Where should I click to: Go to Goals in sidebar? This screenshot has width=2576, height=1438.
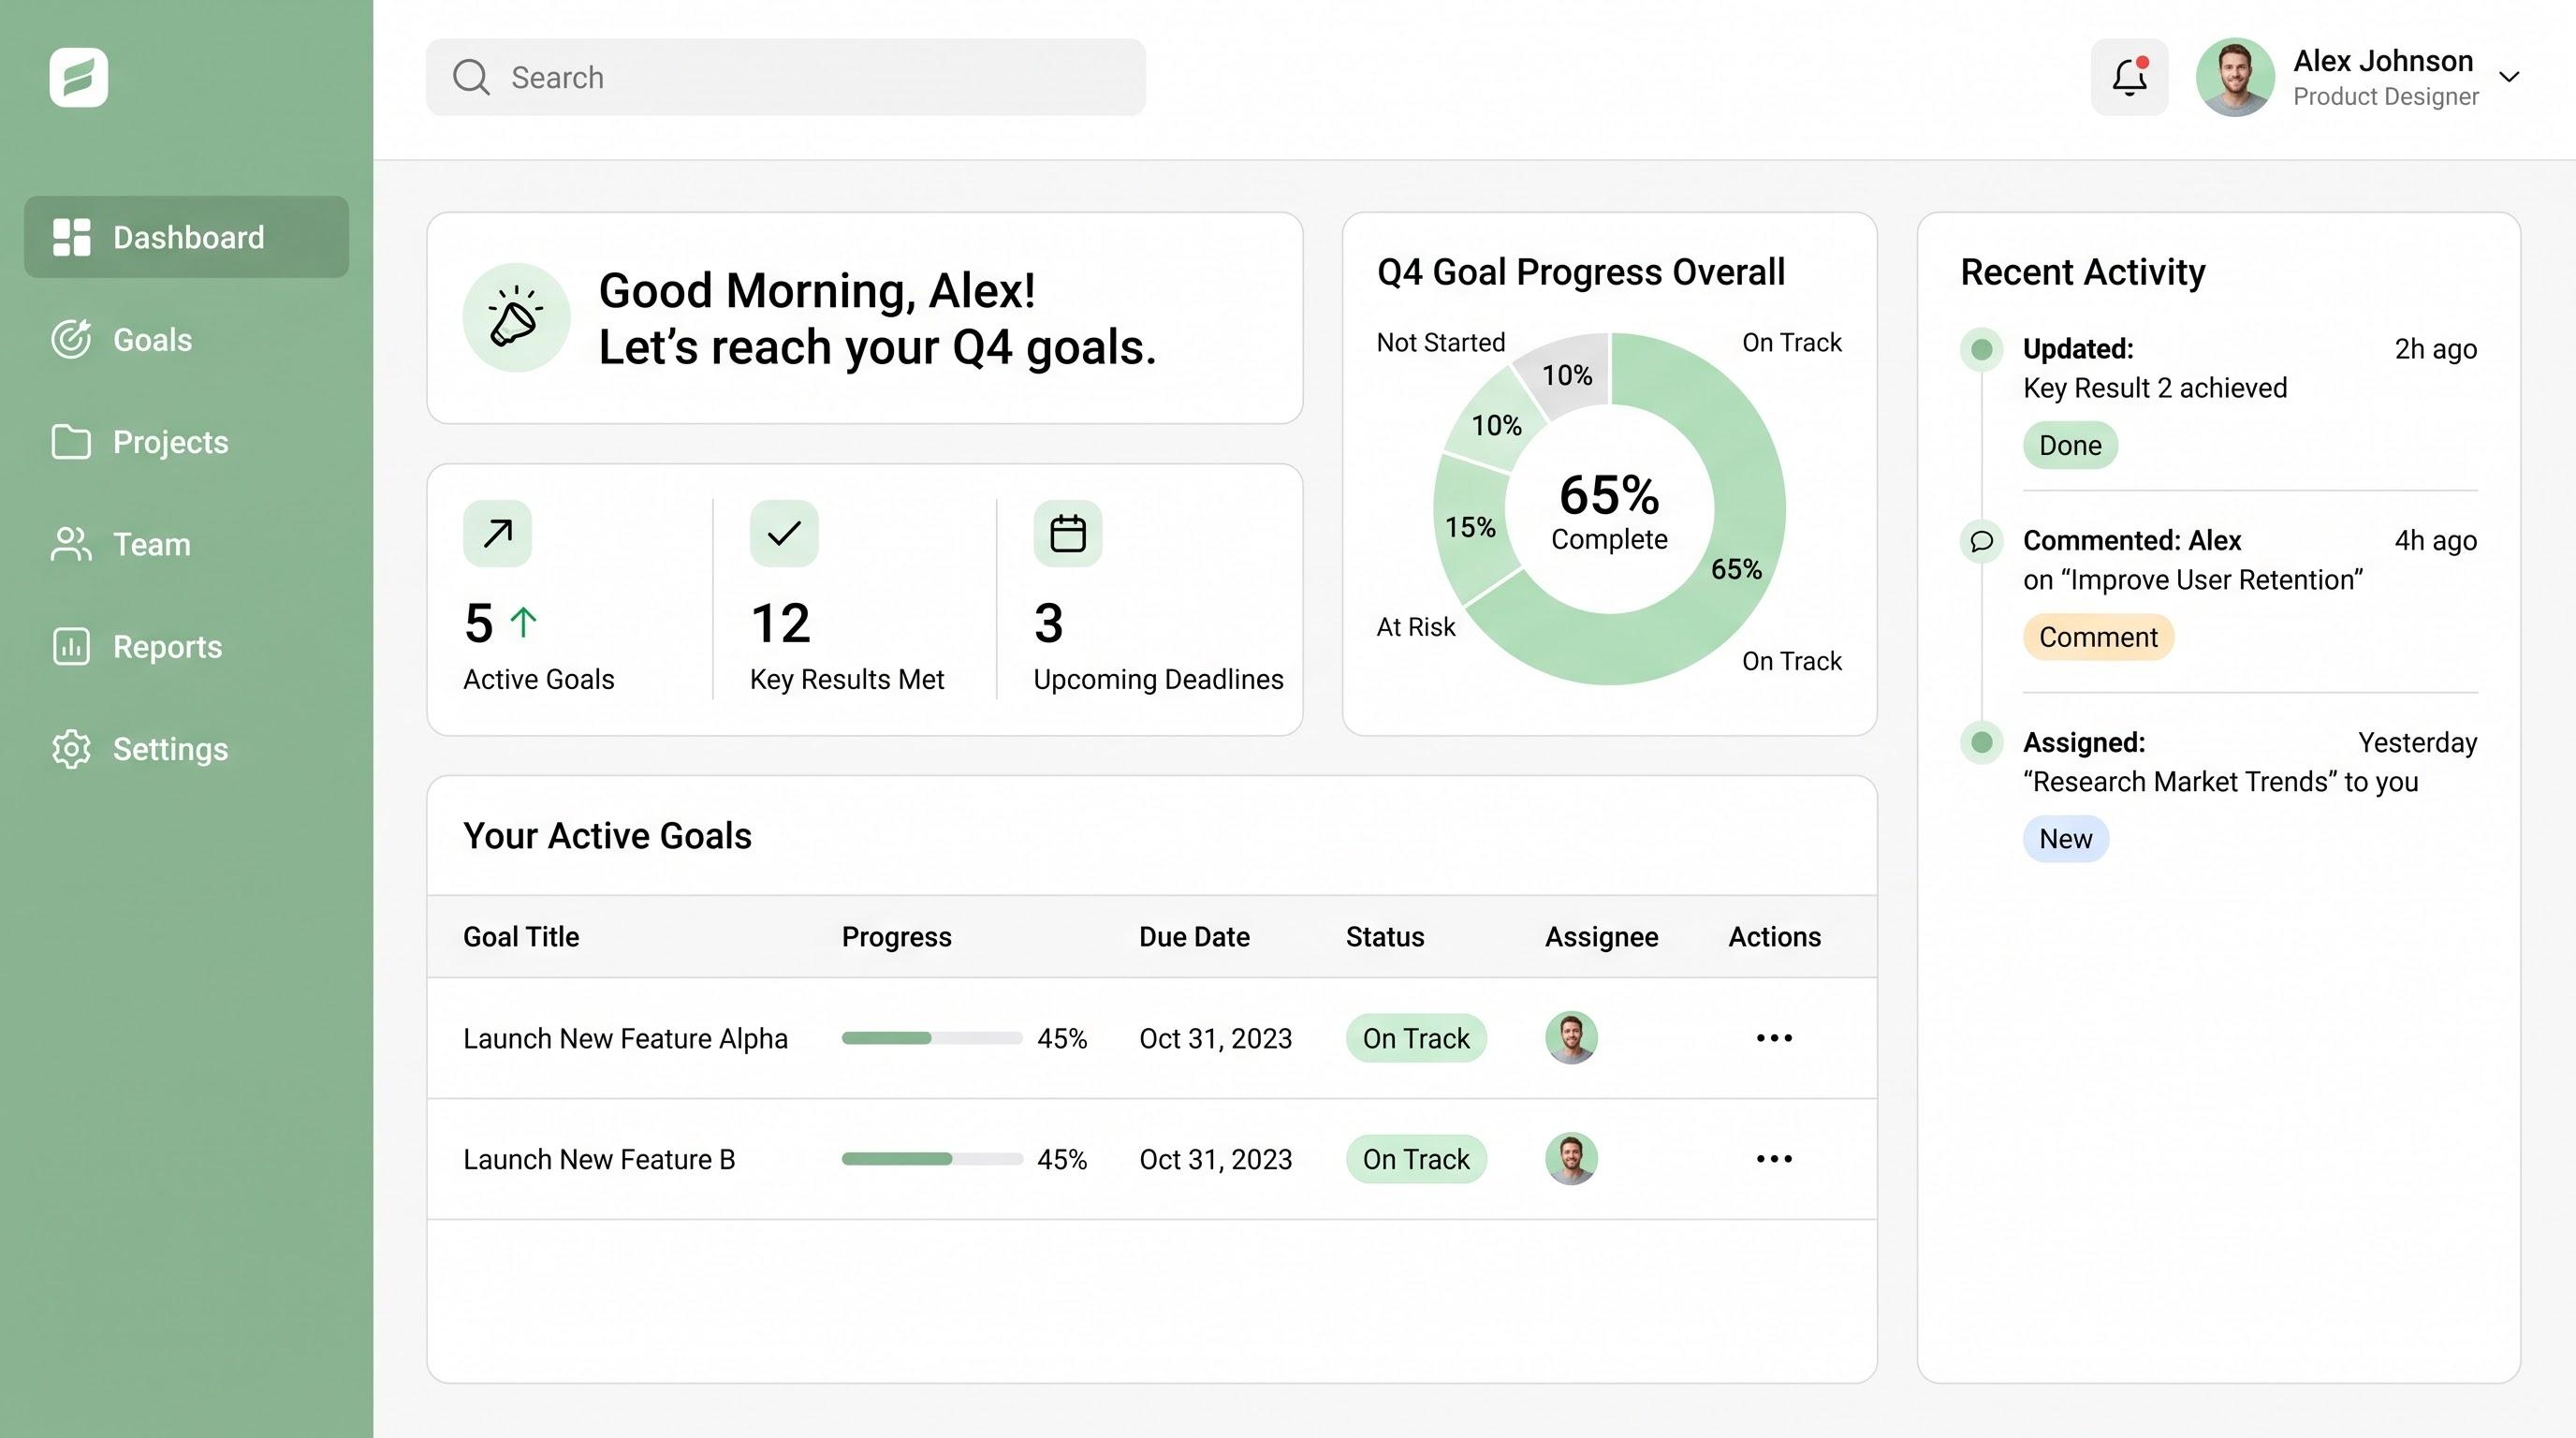click(122, 340)
